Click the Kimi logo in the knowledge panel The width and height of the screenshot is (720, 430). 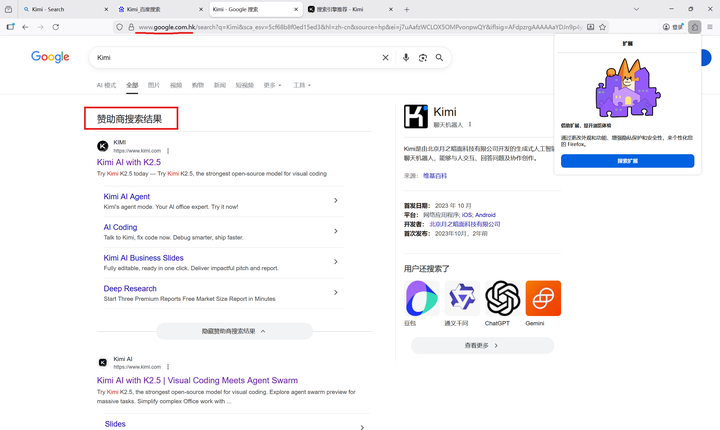point(416,116)
